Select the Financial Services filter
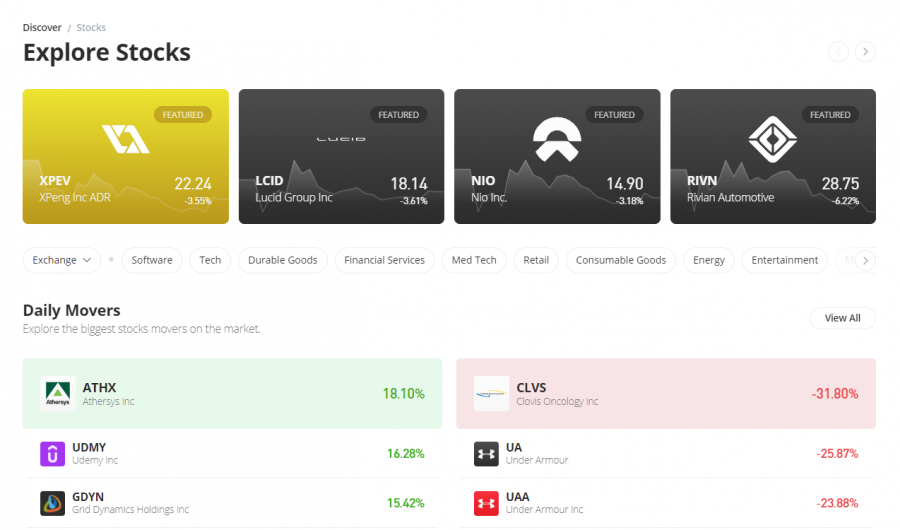Screen dimensions: 900x530 click(x=385, y=260)
